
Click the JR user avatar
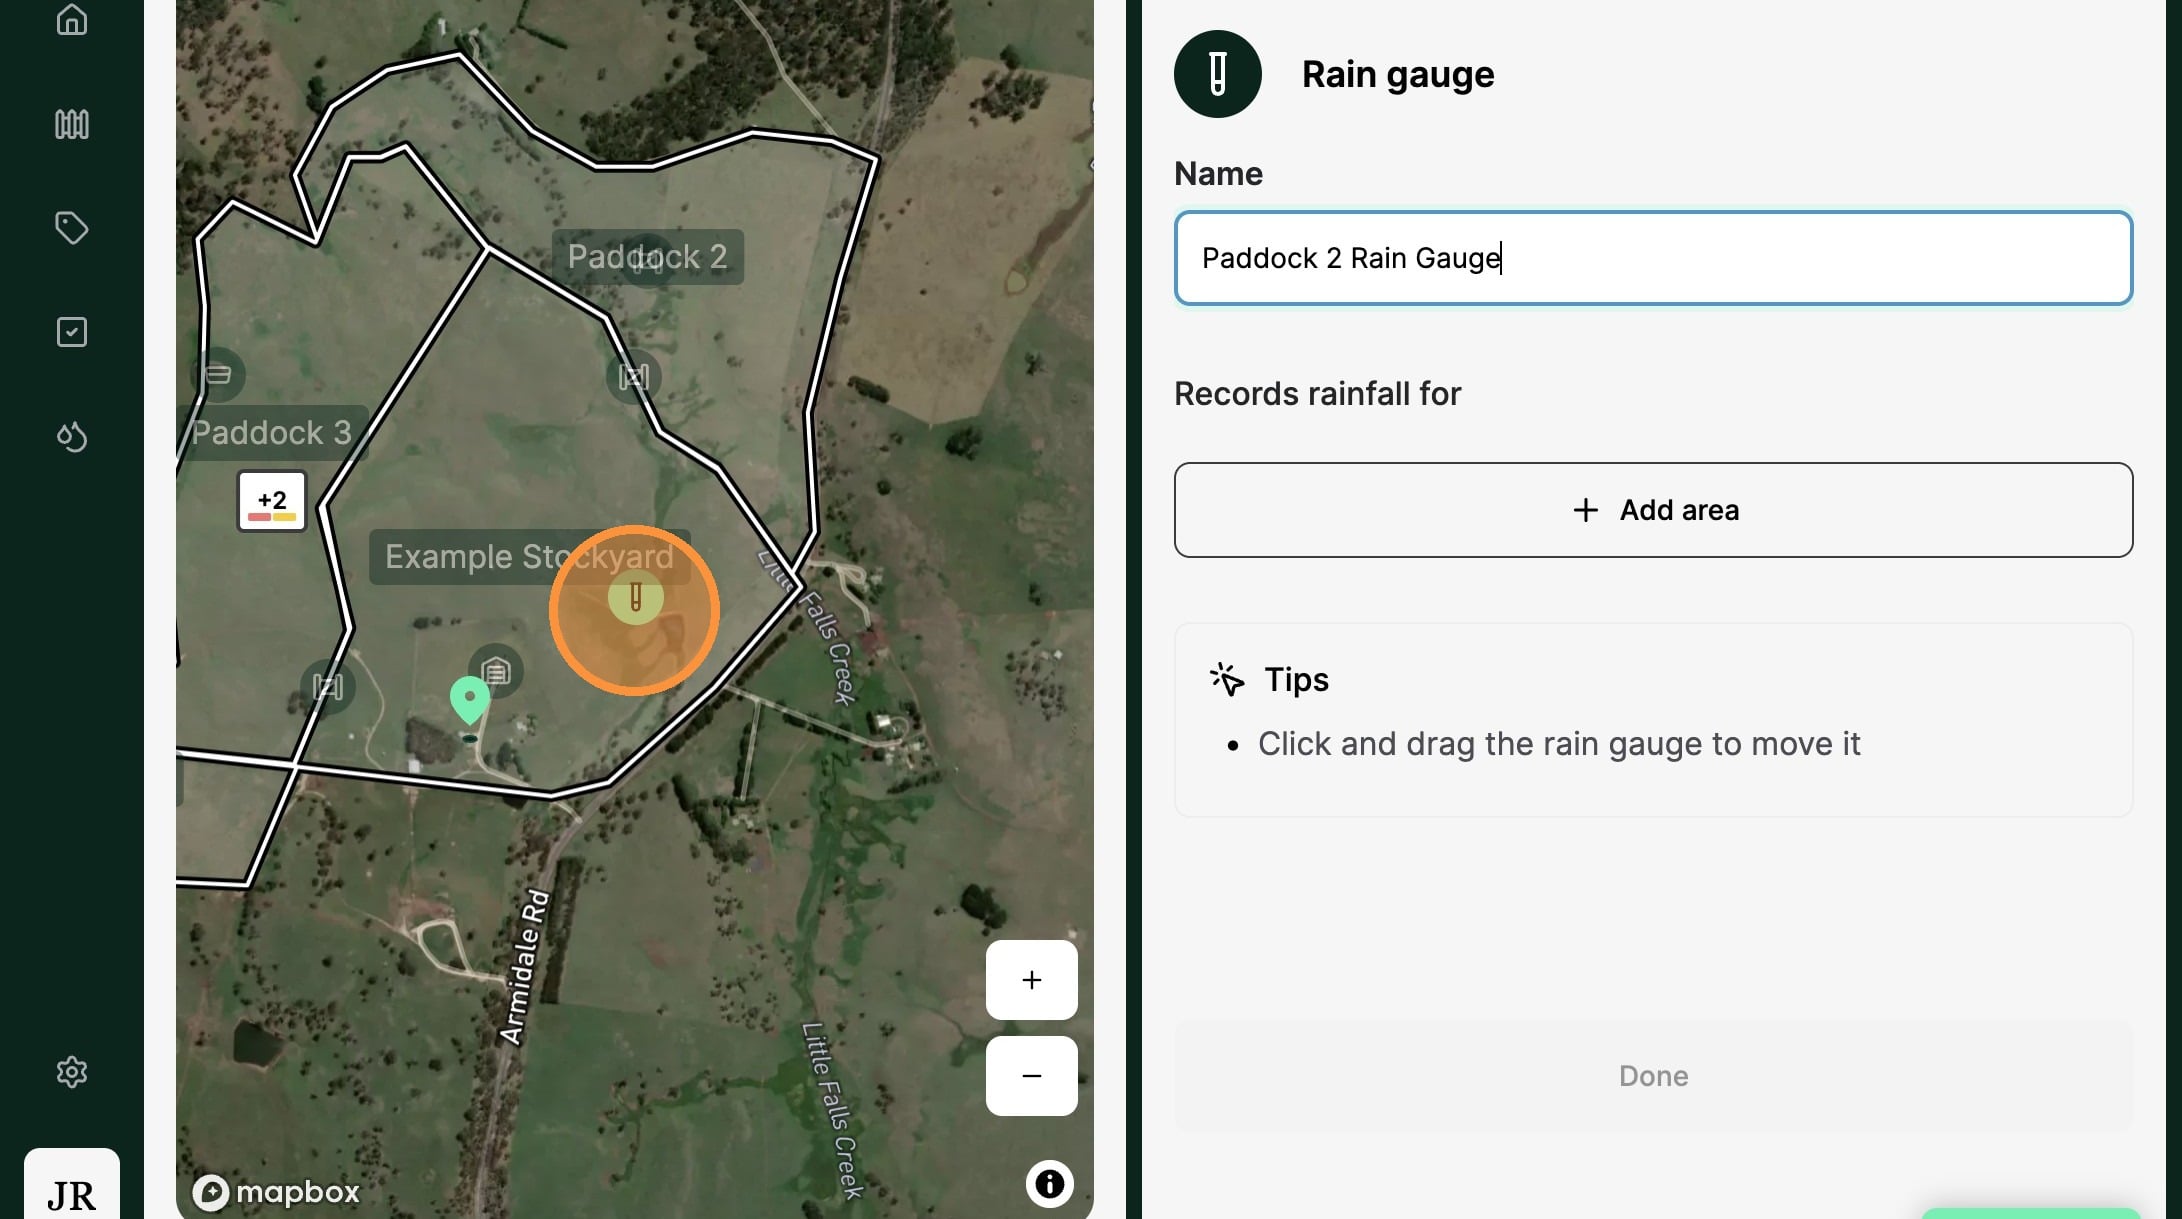tap(71, 1192)
